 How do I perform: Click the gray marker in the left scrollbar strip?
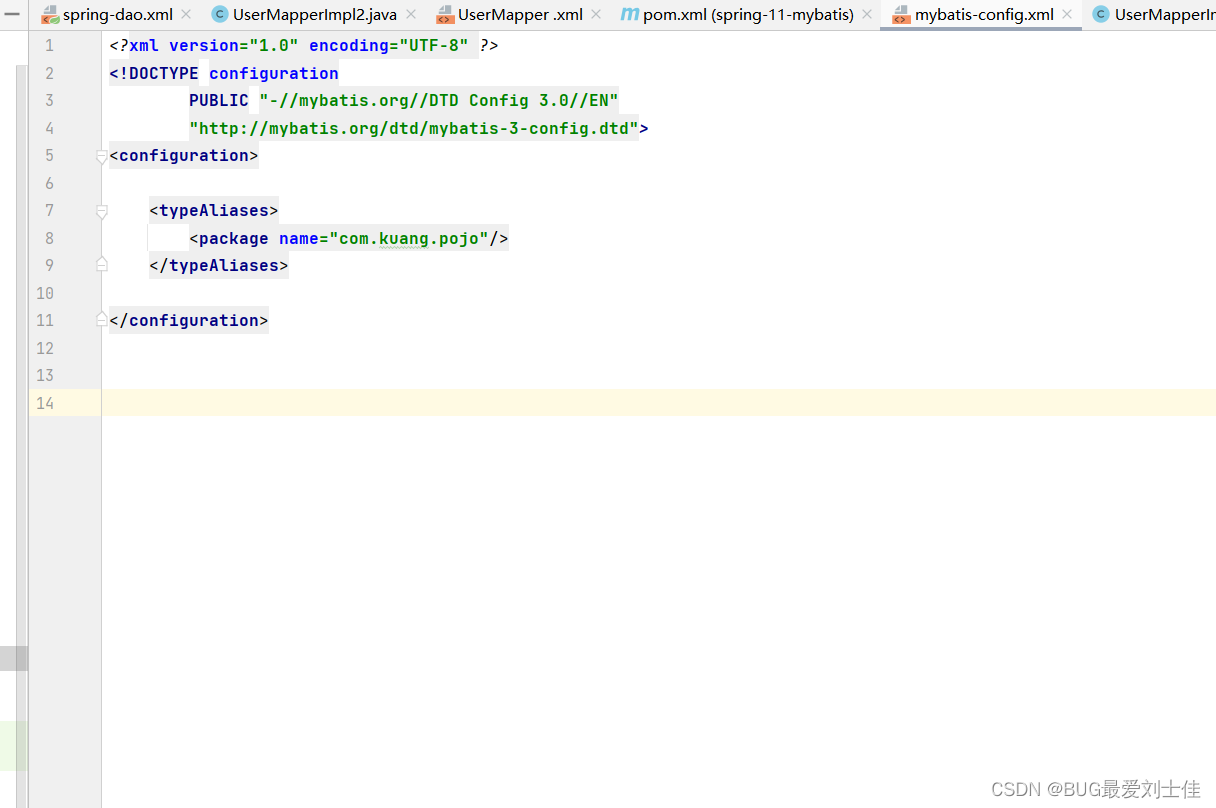pyautogui.click(x=14, y=658)
